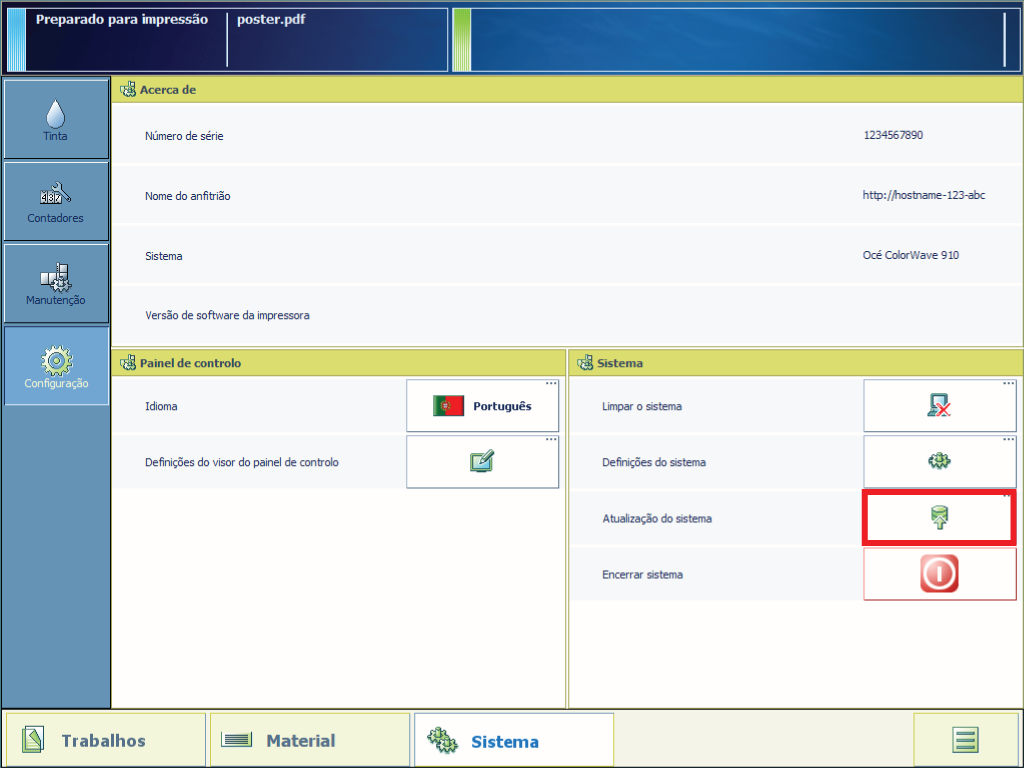The image size is (1024, 768).
Task: Click Versão de software da impressora row
Action: click(567, 315)
